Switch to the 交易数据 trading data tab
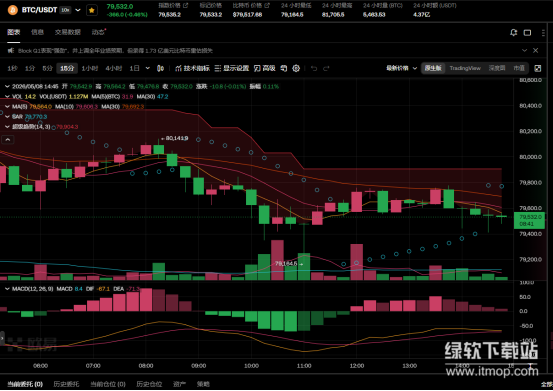Viewport: 553px width, 391px height. click(x=67, y=32)
